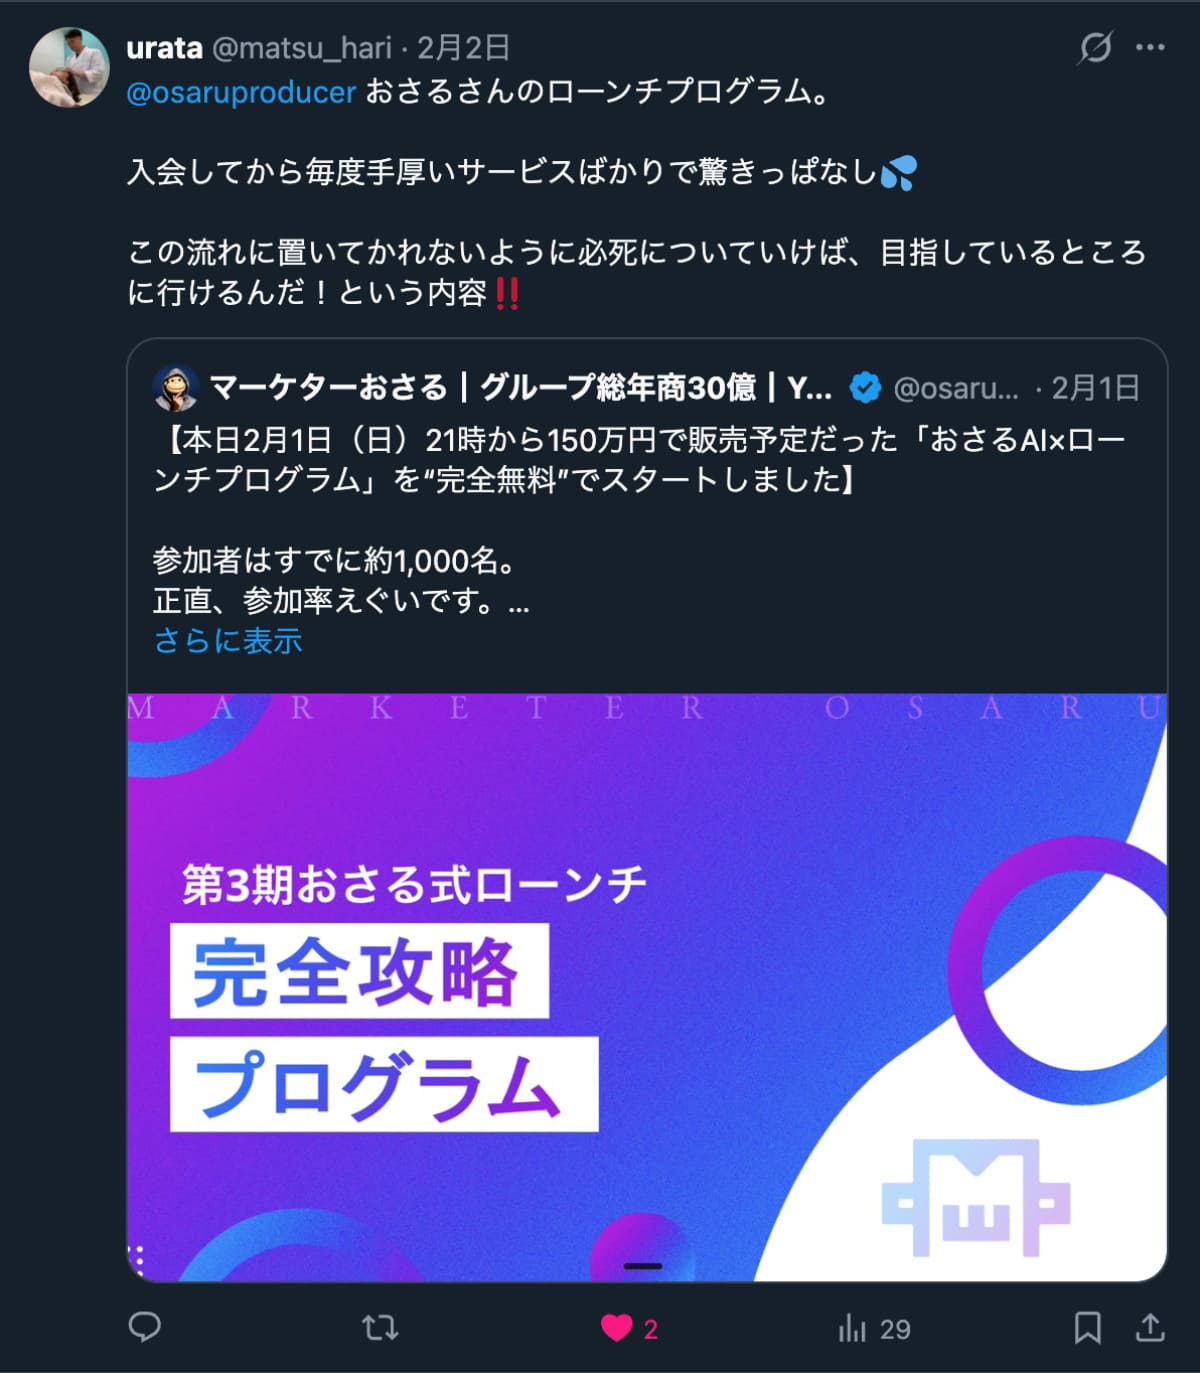Click the Grok circle slash icon
Screen dimensions: 1200x1373
tap(1096, 47)
